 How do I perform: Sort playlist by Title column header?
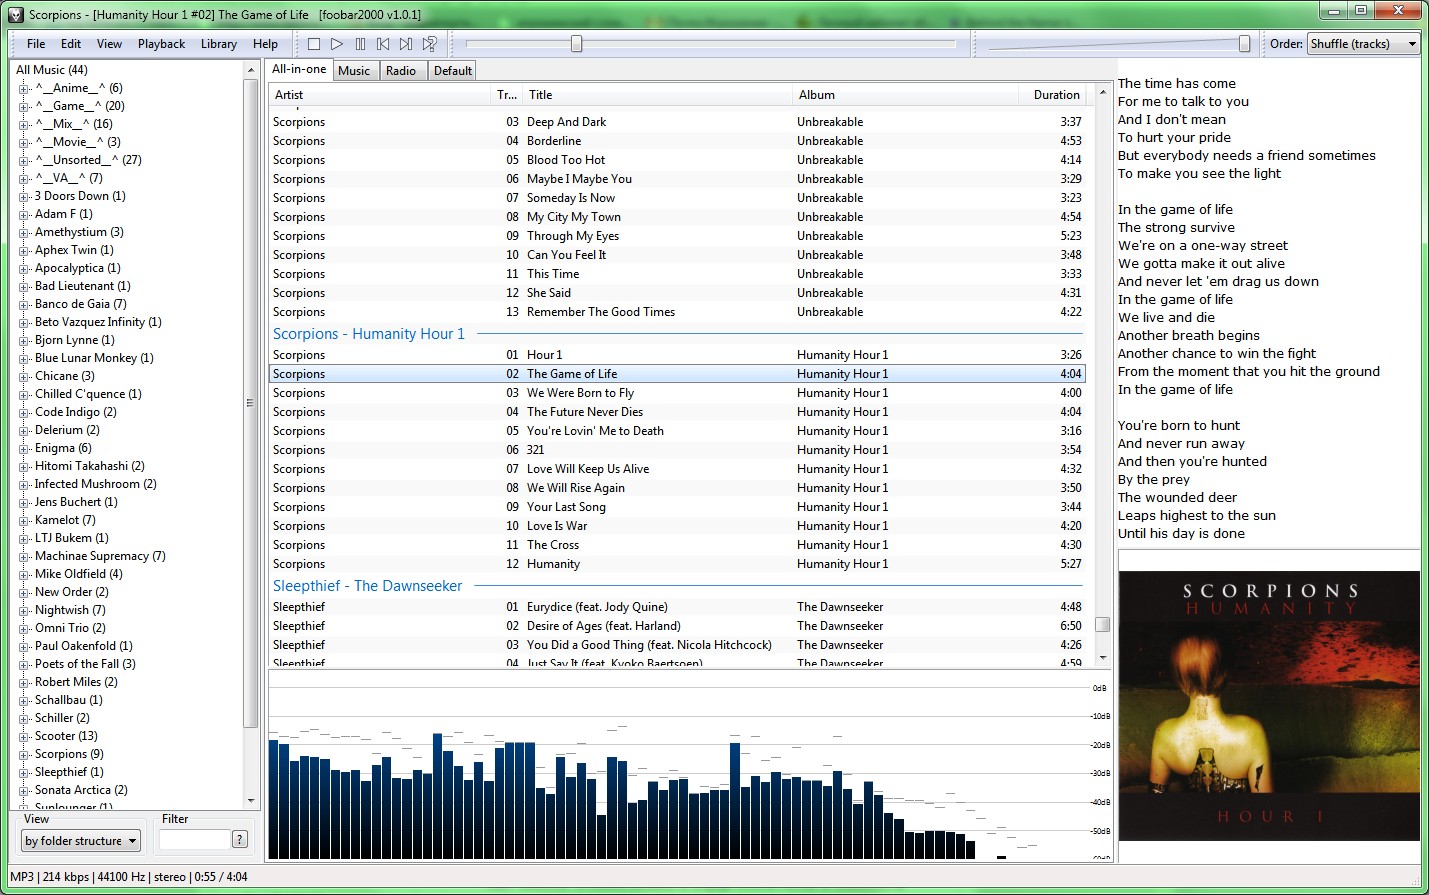658,95
